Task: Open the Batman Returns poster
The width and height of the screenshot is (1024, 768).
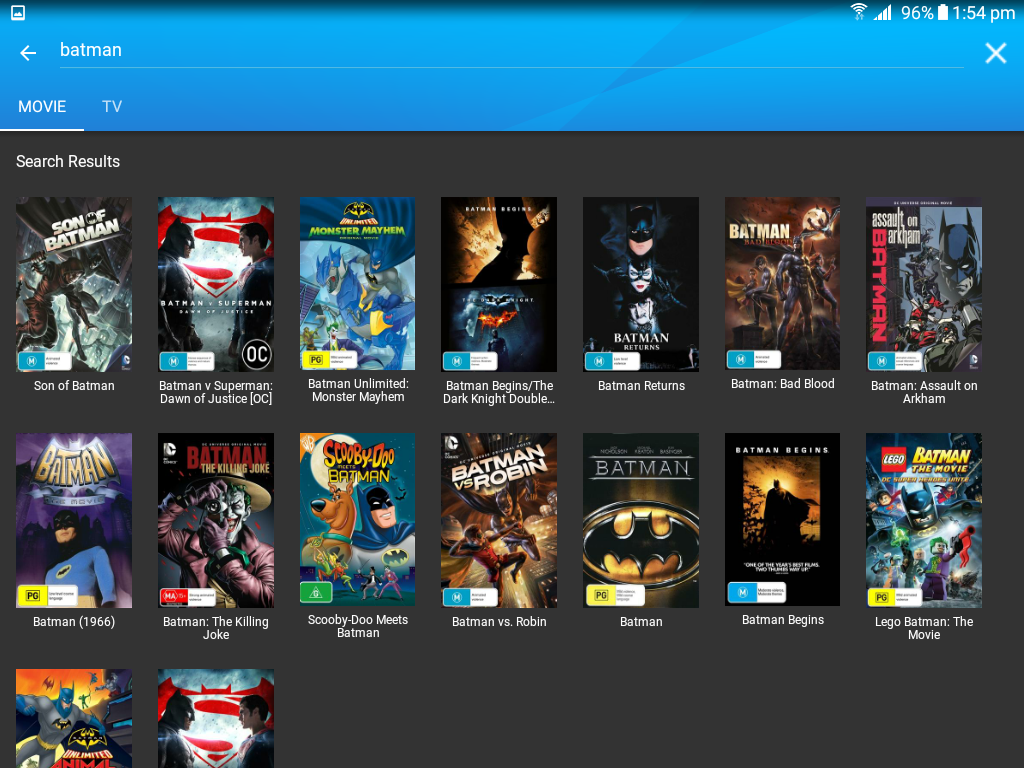Action: [x=641, y=284]
